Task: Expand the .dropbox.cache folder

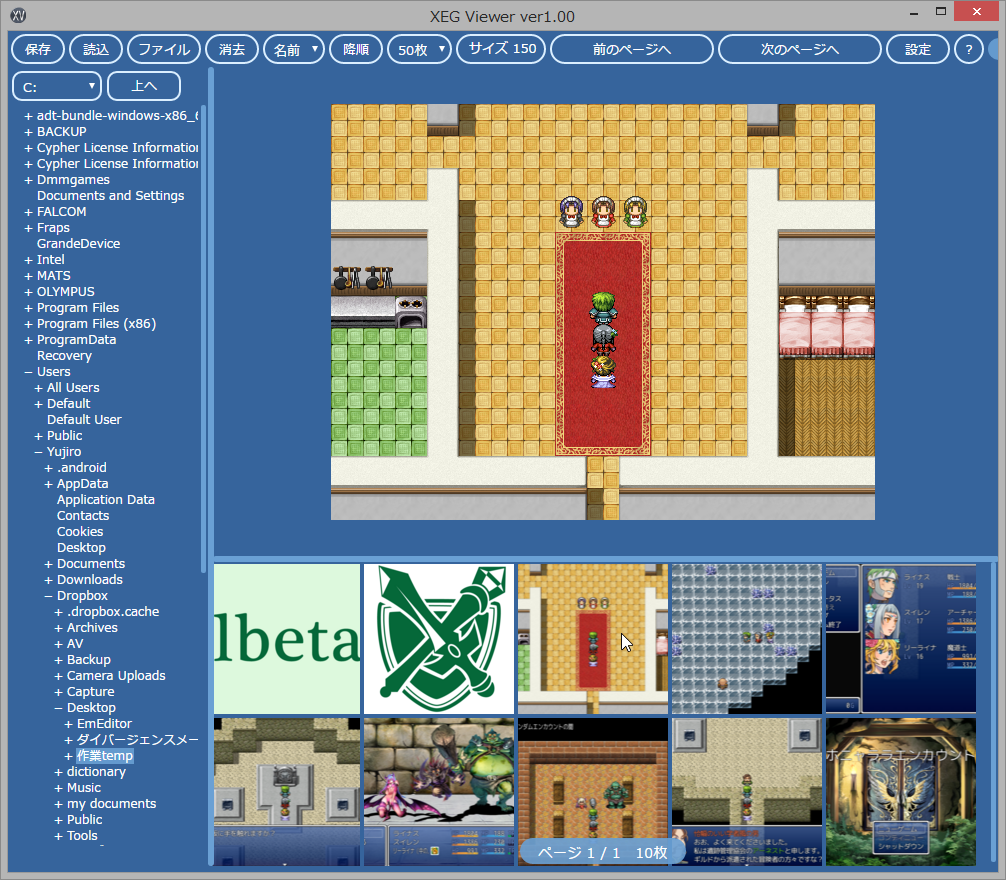Action: click(59, 612)
